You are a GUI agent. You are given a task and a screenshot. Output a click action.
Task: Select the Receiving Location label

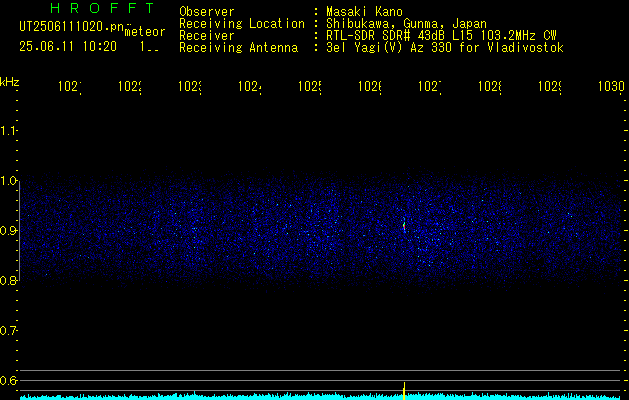pyautogui.click(x=242, y=24)
